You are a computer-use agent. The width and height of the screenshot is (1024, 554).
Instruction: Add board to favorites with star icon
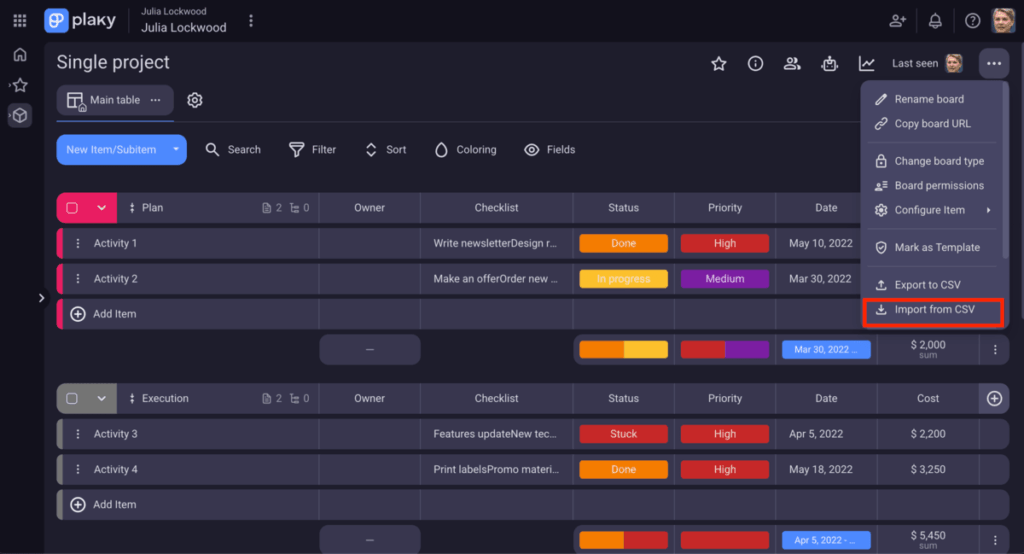click(718, 64)
